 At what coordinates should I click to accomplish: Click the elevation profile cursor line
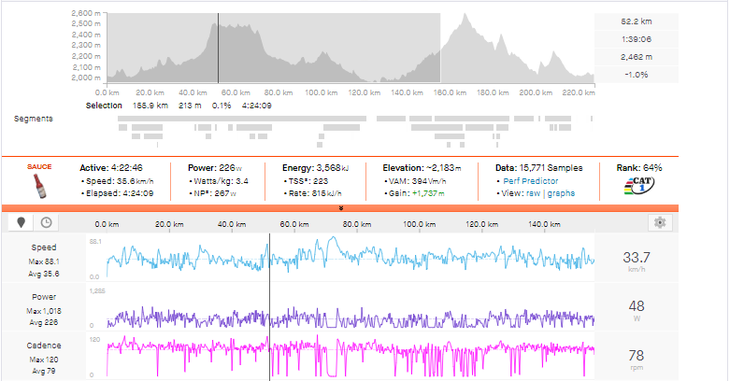218,48
